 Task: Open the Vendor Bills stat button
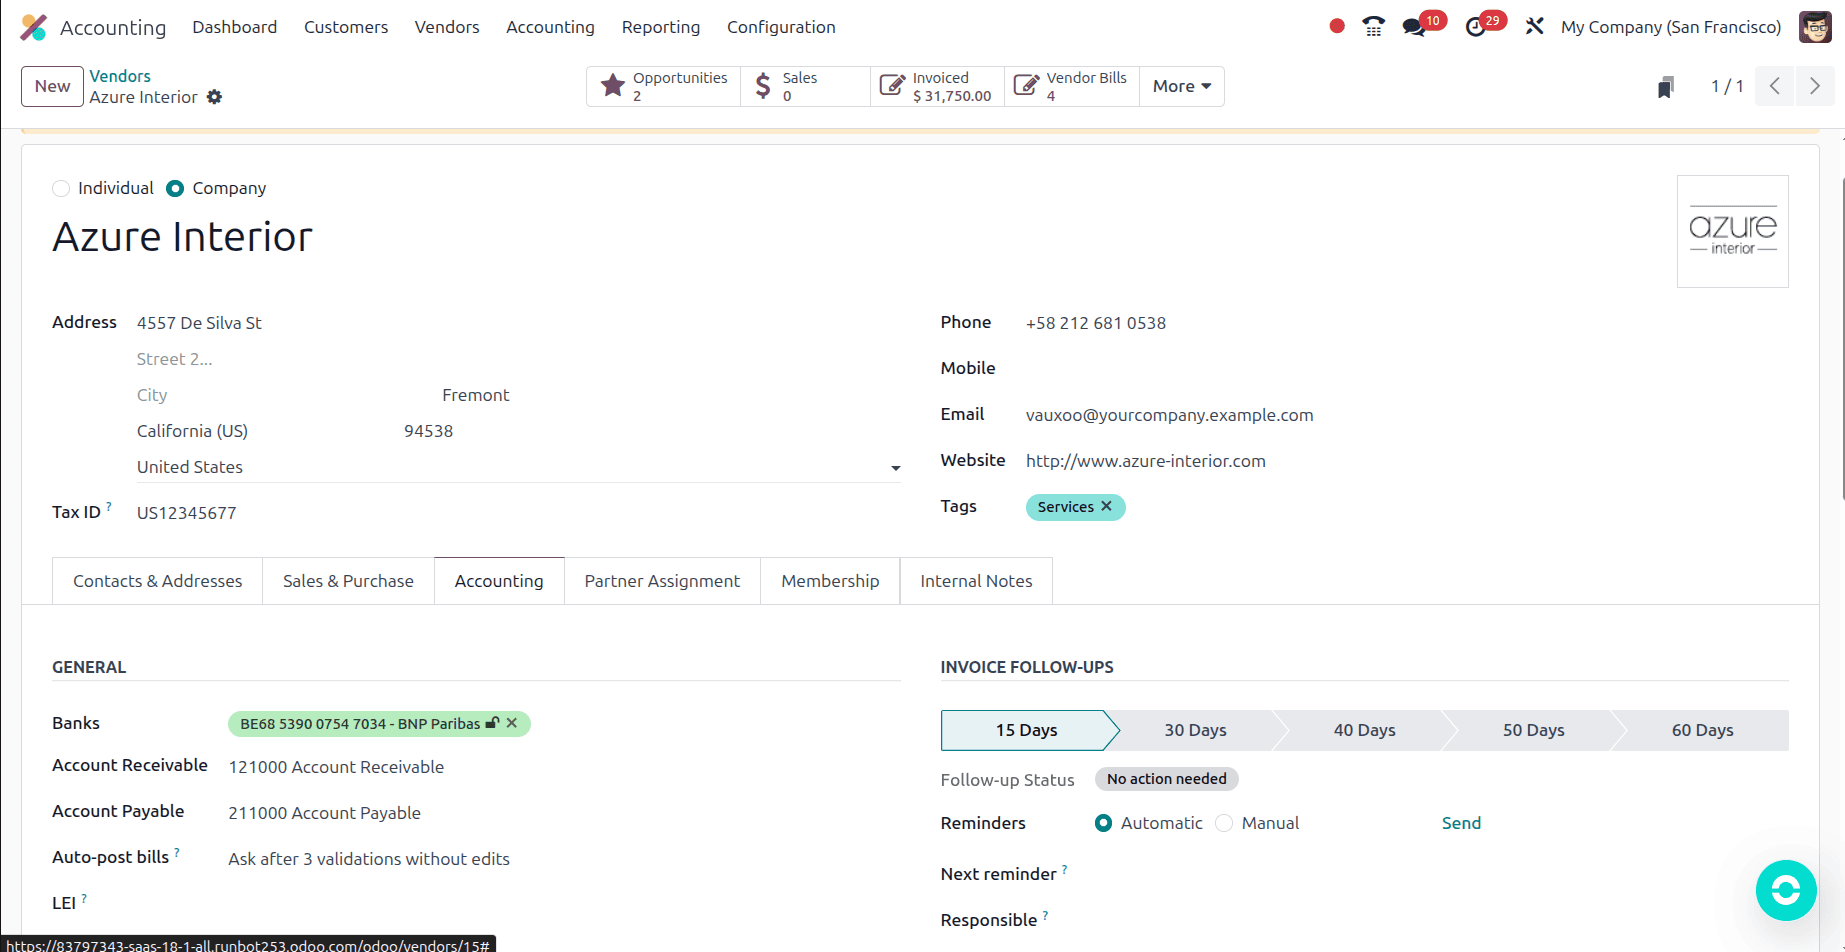(1071, 86)
